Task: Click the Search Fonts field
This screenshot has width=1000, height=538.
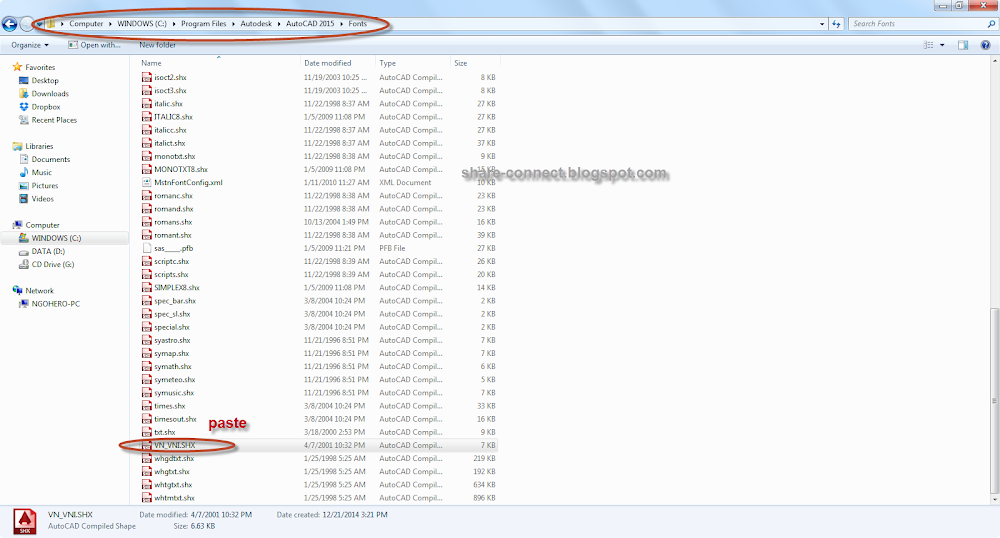Action: [x=922, y=24]
